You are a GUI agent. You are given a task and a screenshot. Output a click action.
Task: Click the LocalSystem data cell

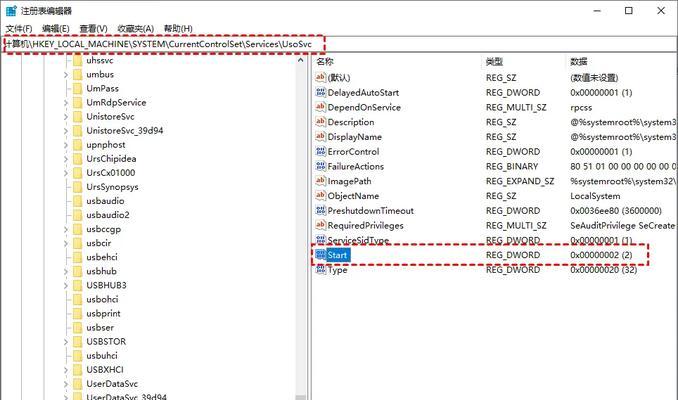[595, 196]
